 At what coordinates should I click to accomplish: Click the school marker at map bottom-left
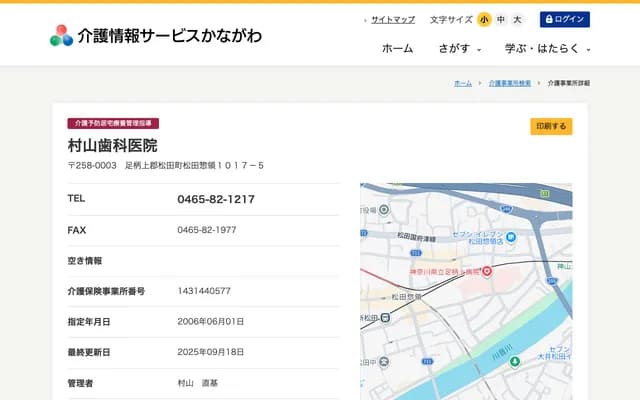pos(384,362)
